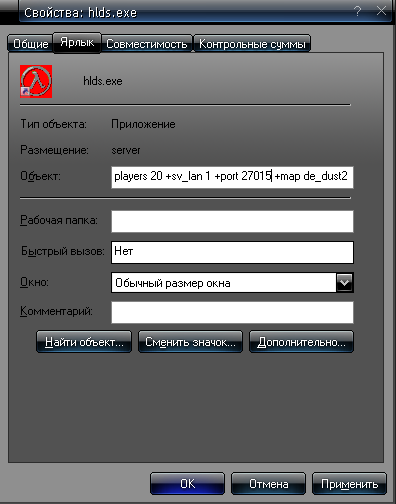The height and width of the screenshot is (504, 396).
Task: Click the Обычный размер окна combo box text
Action: (x=173, y=283)
